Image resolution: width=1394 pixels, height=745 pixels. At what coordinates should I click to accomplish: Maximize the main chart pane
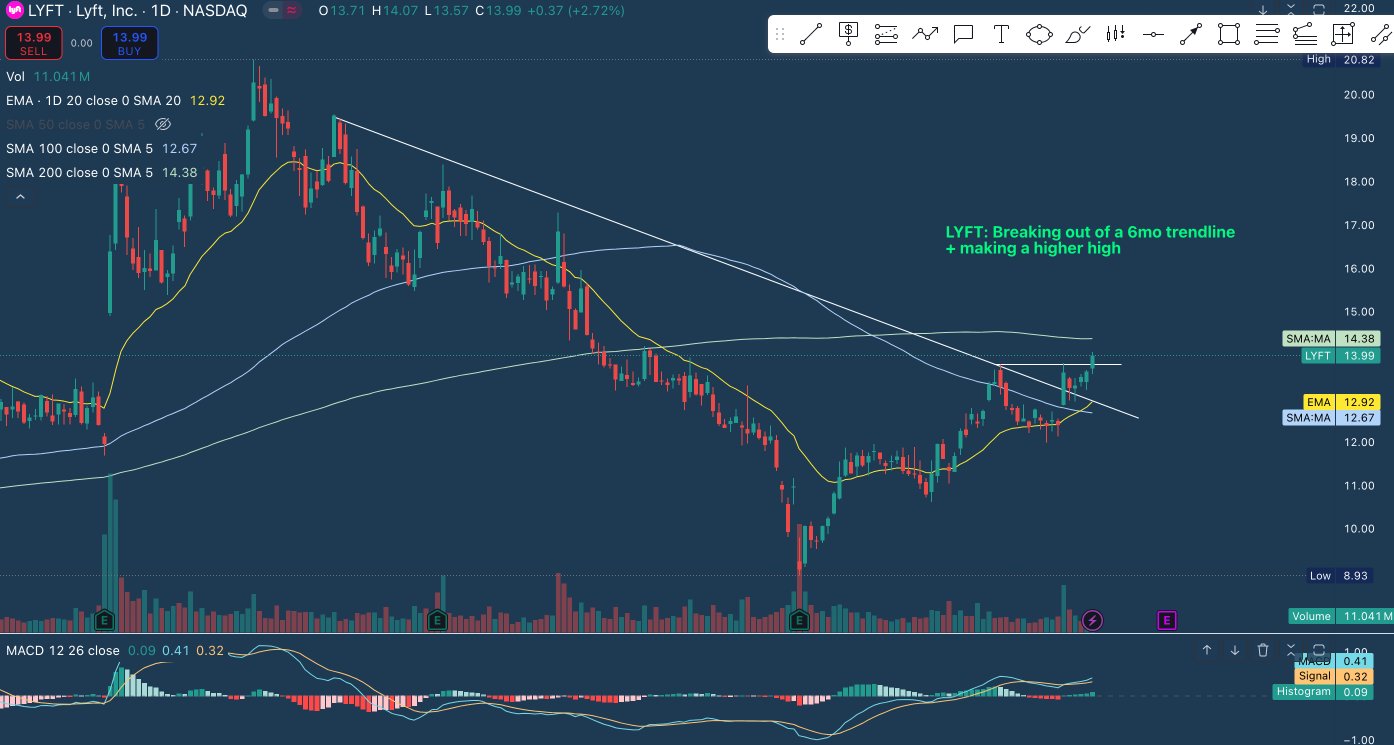(x=1319, y=9)
